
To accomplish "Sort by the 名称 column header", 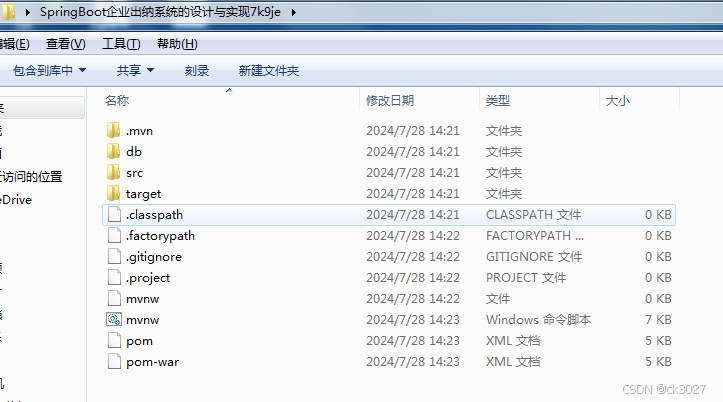I will pos(117,100).
